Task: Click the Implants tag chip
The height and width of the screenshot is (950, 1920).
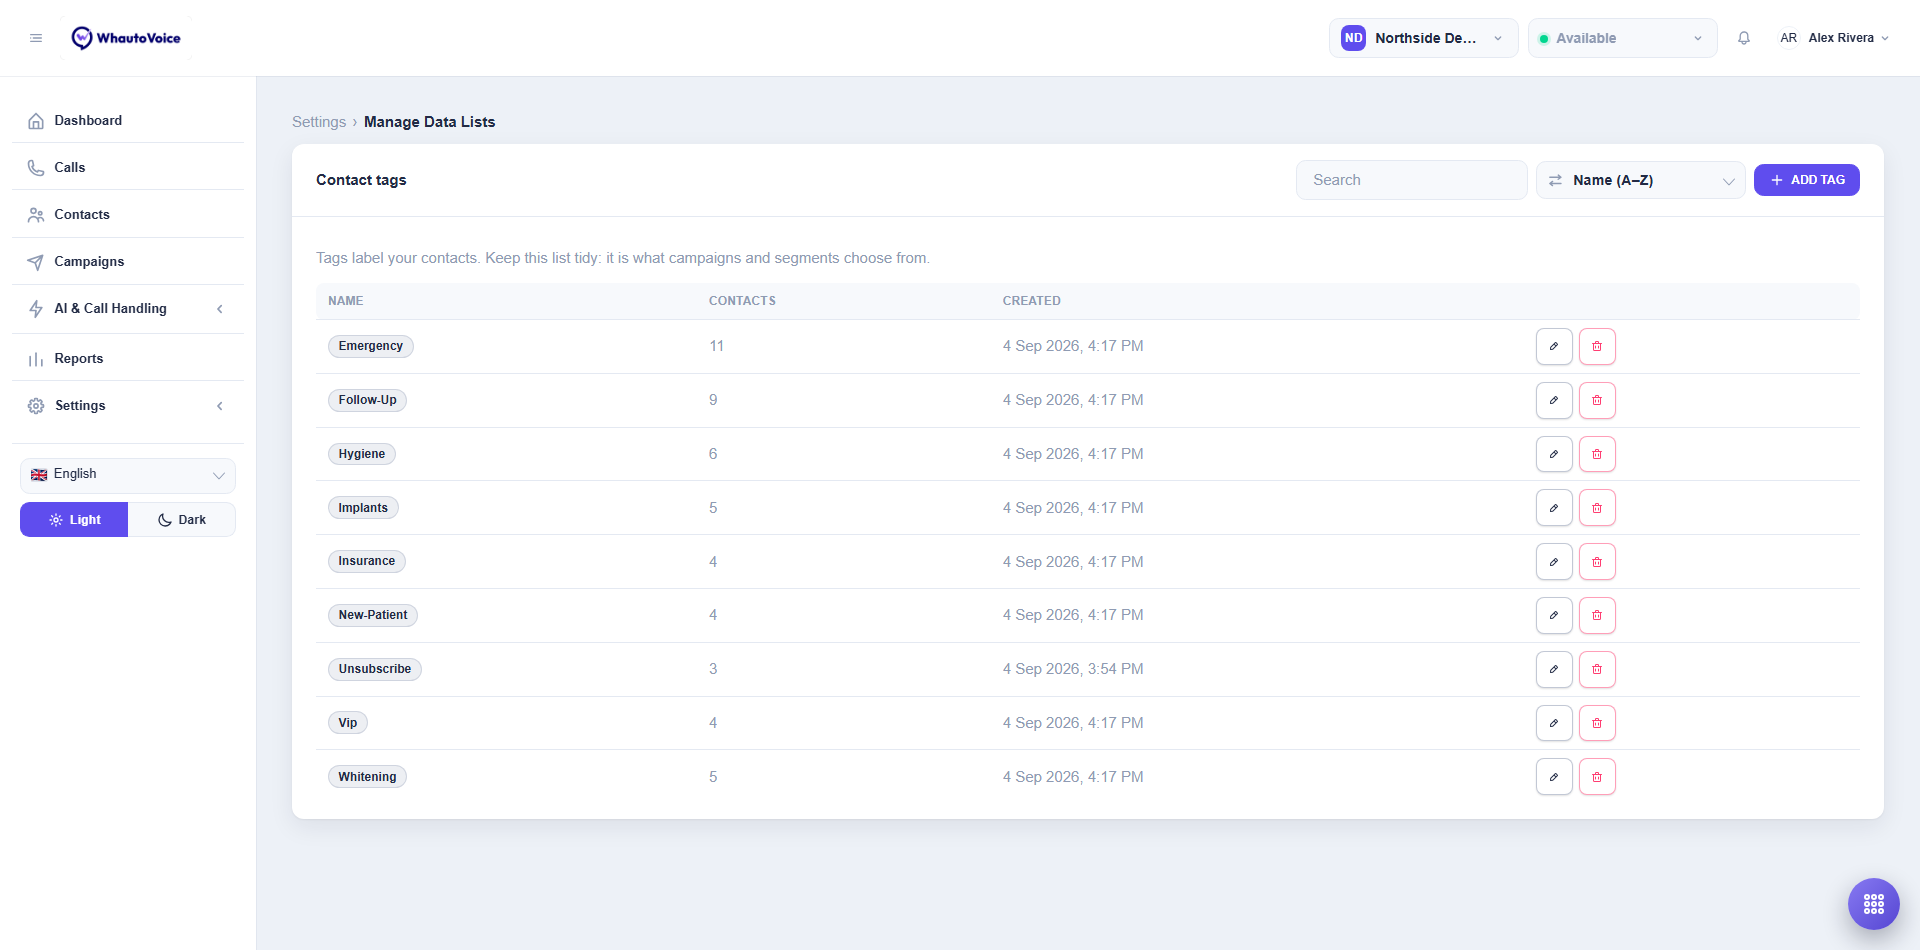Action: [x=363, y=508]
